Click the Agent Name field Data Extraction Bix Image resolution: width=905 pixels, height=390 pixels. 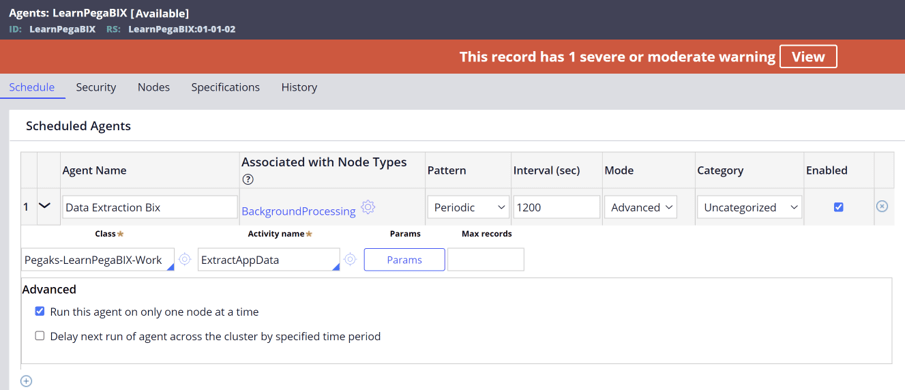pos(149,207)
